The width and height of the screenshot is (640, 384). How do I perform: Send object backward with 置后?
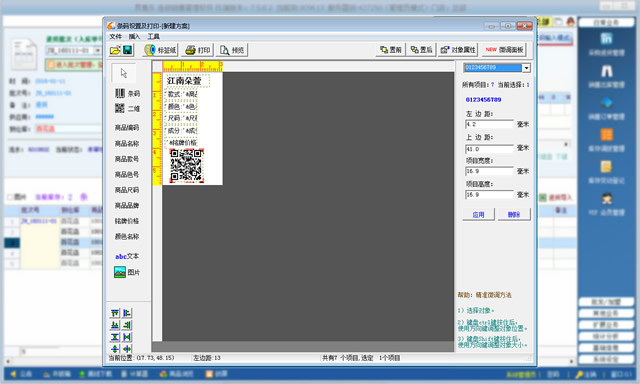[x=421, y=50]
